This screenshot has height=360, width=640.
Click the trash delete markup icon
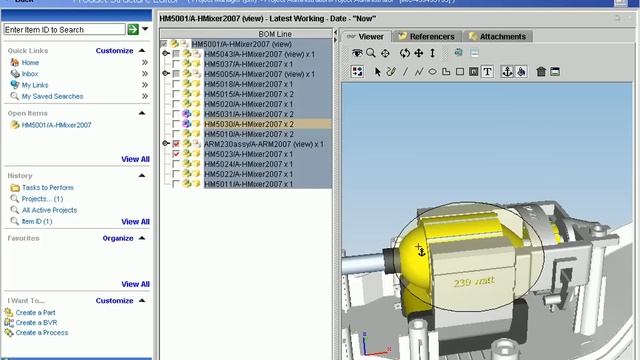coord(541,72)
